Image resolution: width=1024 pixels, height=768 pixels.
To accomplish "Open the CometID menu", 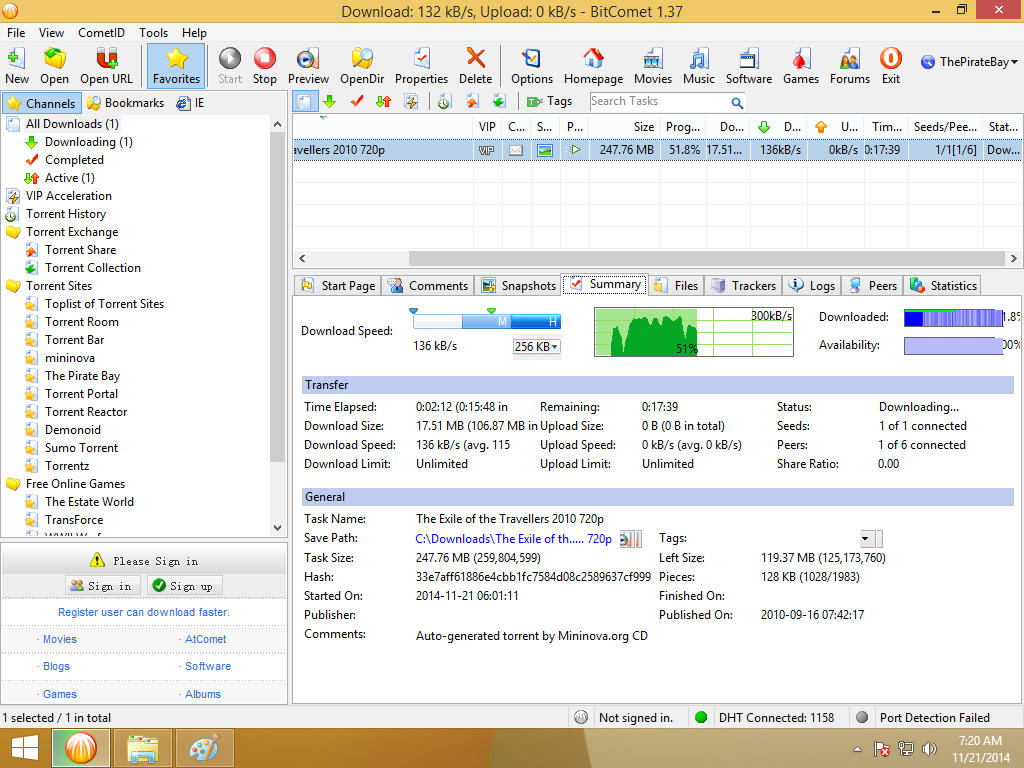I will tap(101, 33).
